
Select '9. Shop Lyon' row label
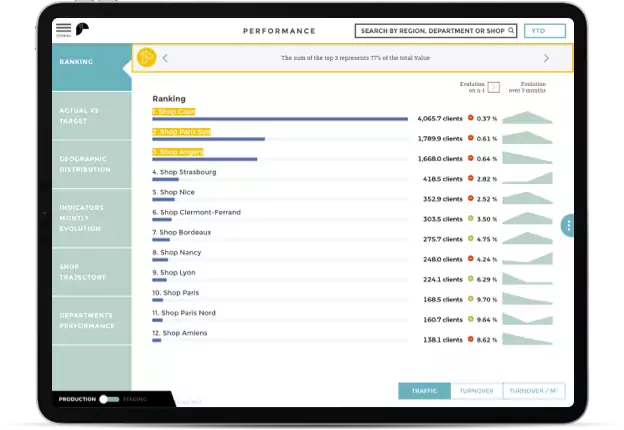(174, 272)
